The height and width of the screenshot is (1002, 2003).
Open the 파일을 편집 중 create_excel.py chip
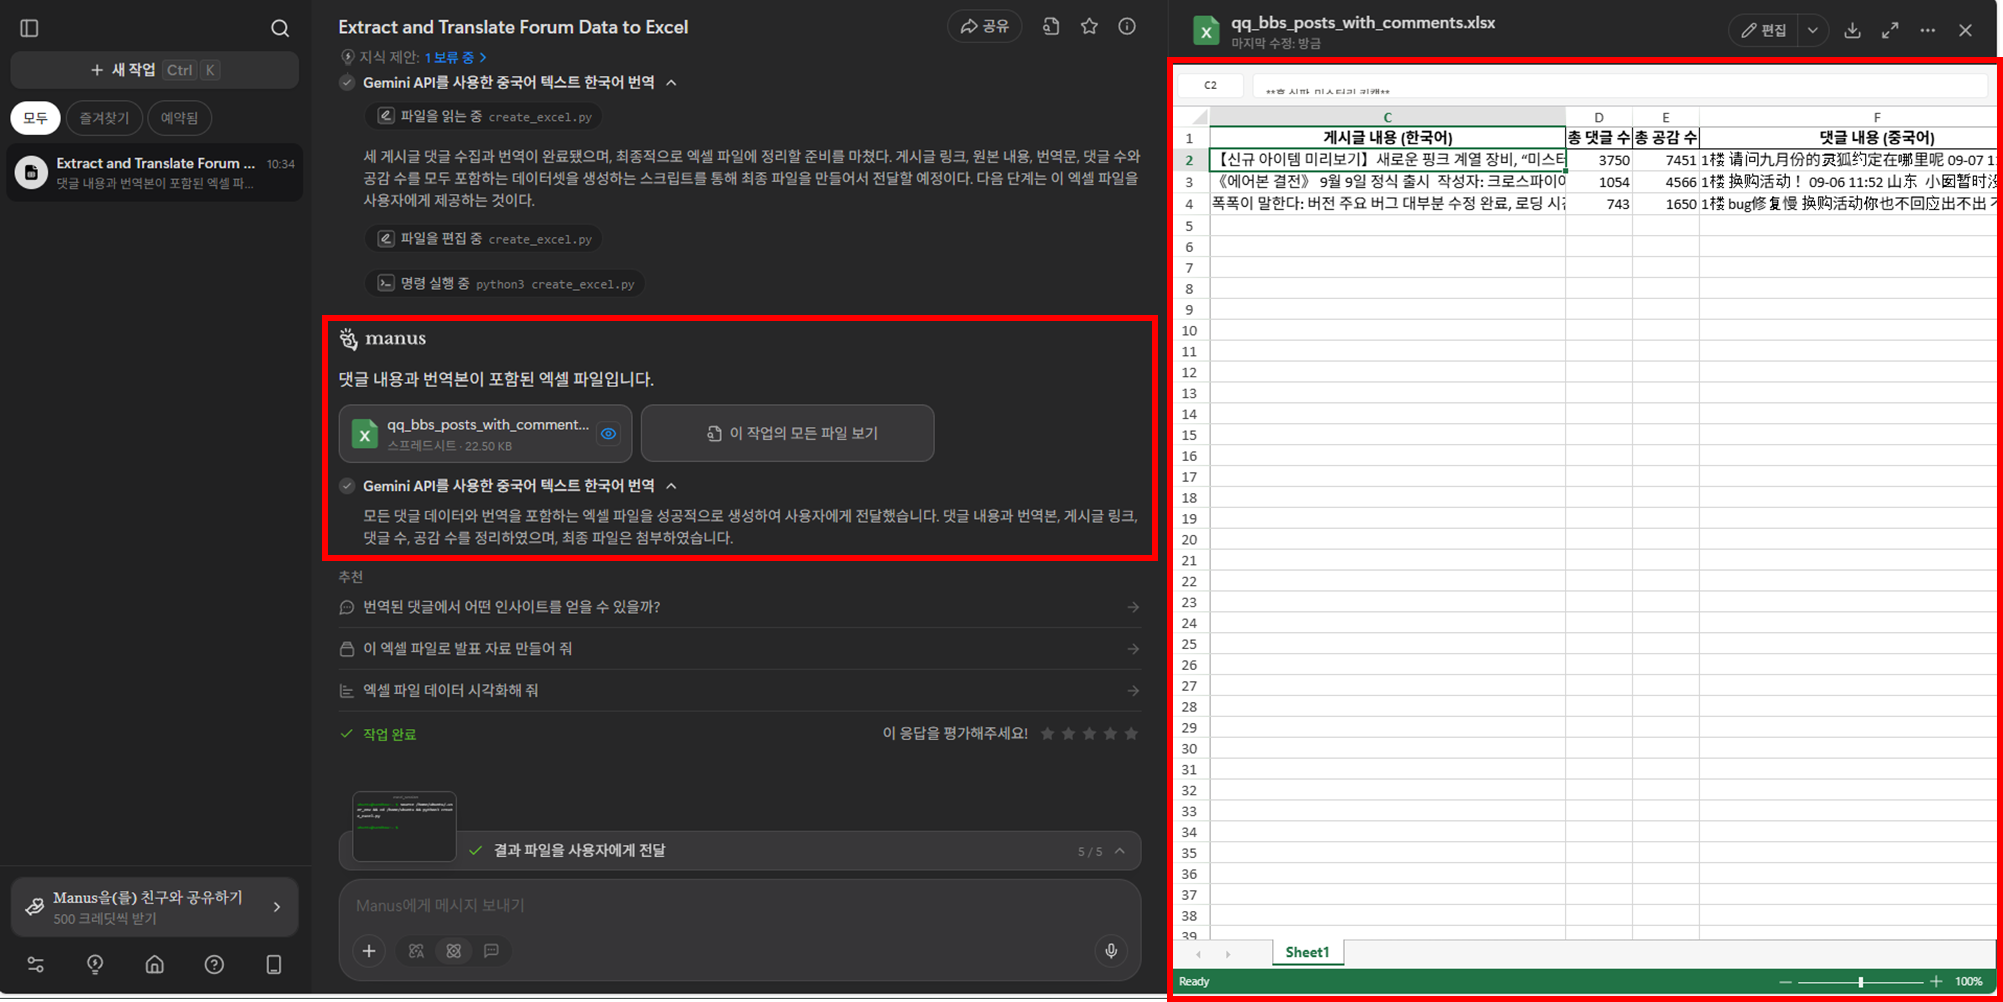(x=484, y=239)
